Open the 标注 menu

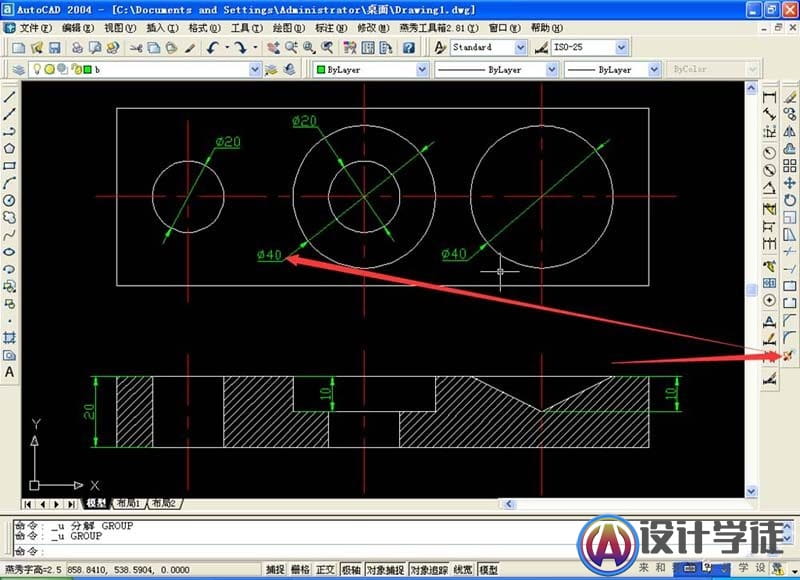click(x=331, y=28)
